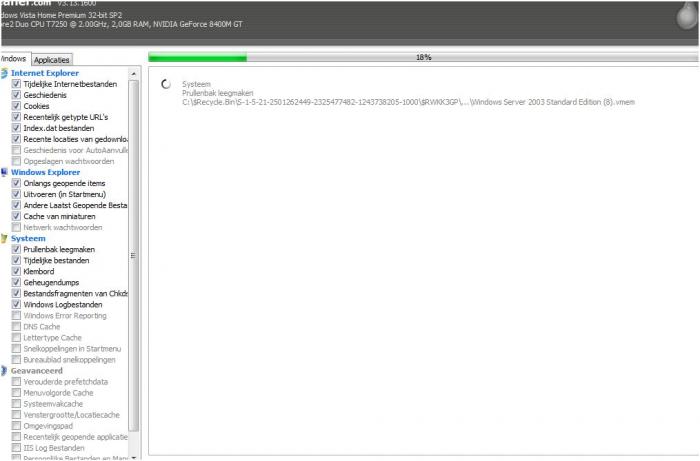Image resolution: width=700 pixels, height=461 pixels.
Task: Toggle Index.dat bestanden checkbox
Action: (17, 128)
